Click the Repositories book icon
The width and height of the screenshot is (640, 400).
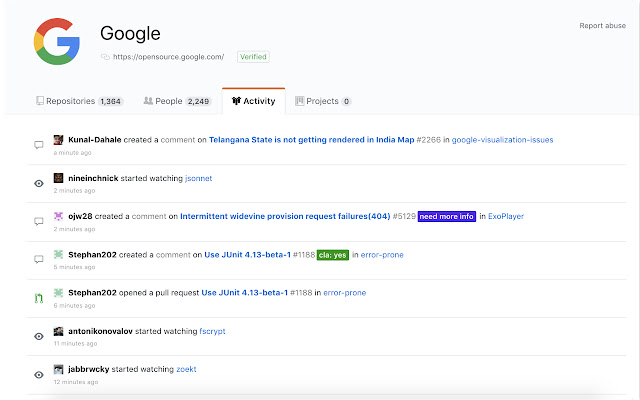click(40, 100)
